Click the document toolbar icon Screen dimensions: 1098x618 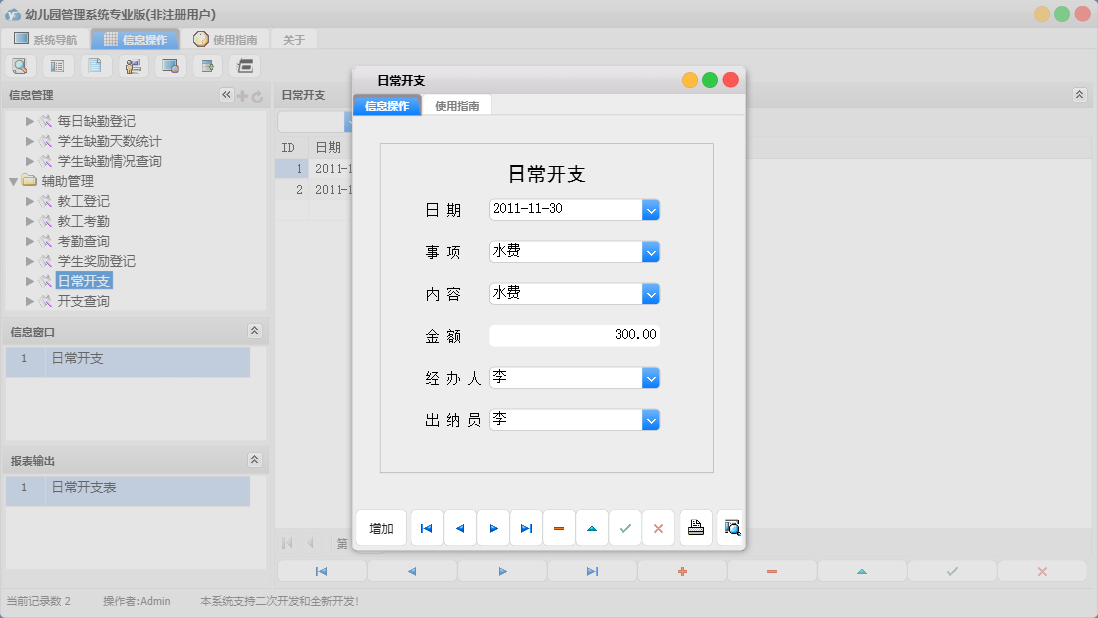point(94,65)
